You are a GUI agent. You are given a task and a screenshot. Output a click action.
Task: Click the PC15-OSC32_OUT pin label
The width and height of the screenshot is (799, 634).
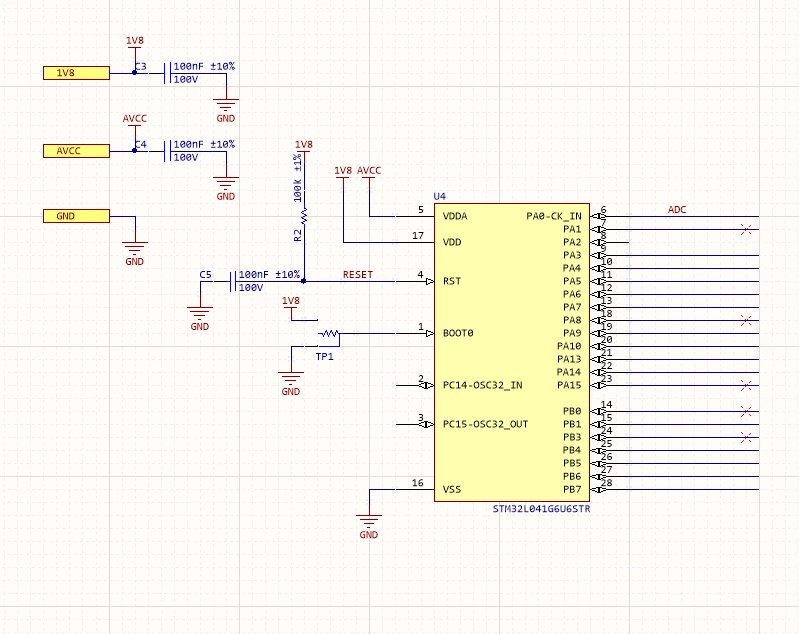tap(486, 424)
